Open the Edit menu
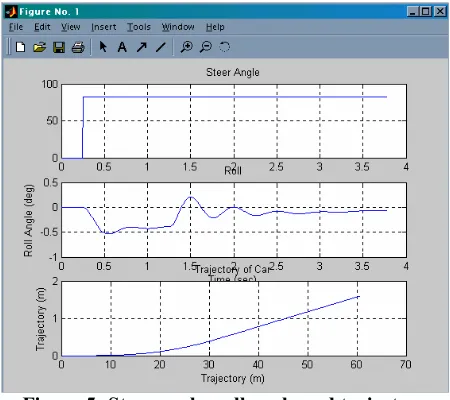The height and width of the screenshot is (400, 450). point(42,27)
